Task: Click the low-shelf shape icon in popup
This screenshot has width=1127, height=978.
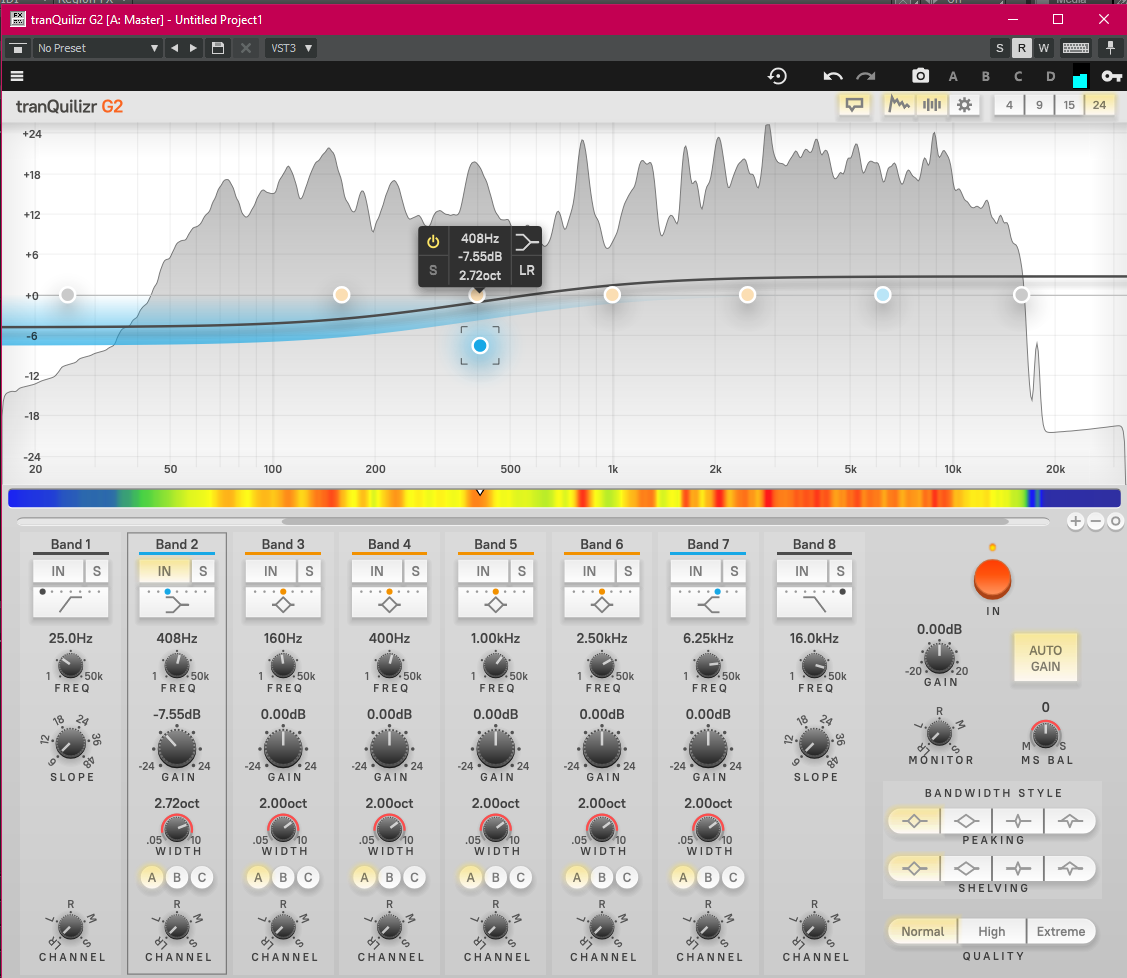Action: tap(527, 242)
